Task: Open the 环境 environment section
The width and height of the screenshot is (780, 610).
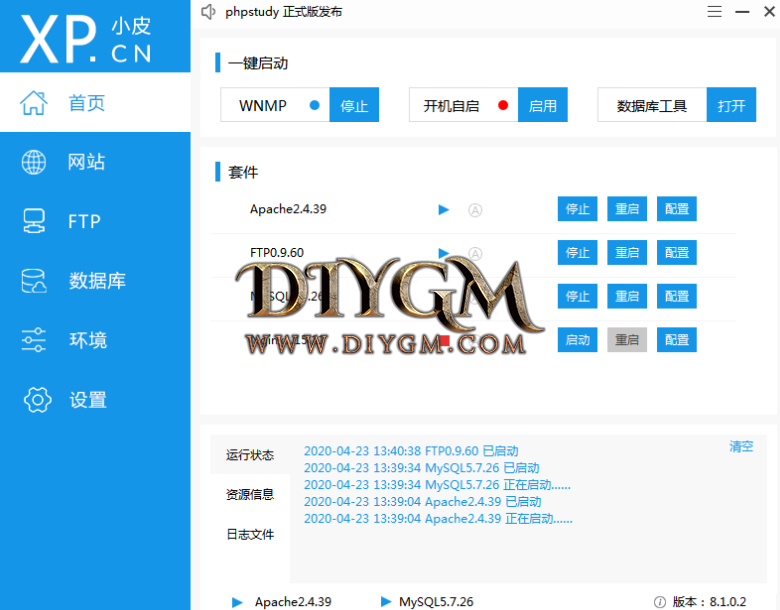Action: pos(95,340)
